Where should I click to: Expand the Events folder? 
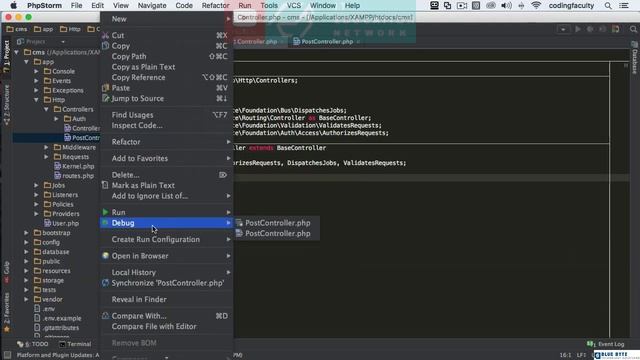36,81
